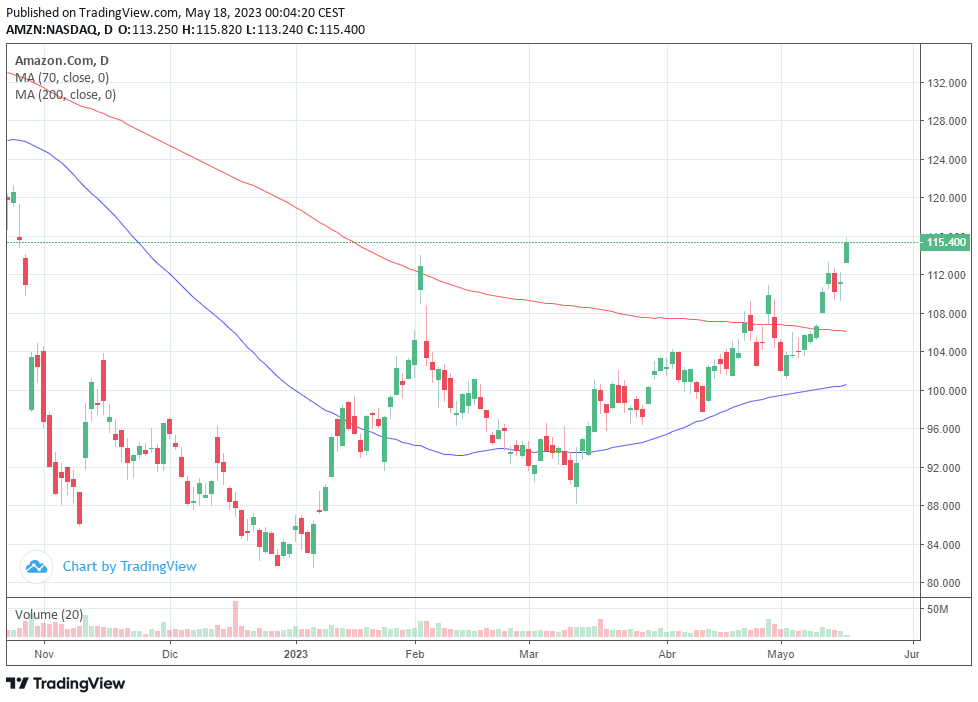Click the 112.000 price axis label
The height and width of the screenshot is (702, 978).
(x=946, y=275)
